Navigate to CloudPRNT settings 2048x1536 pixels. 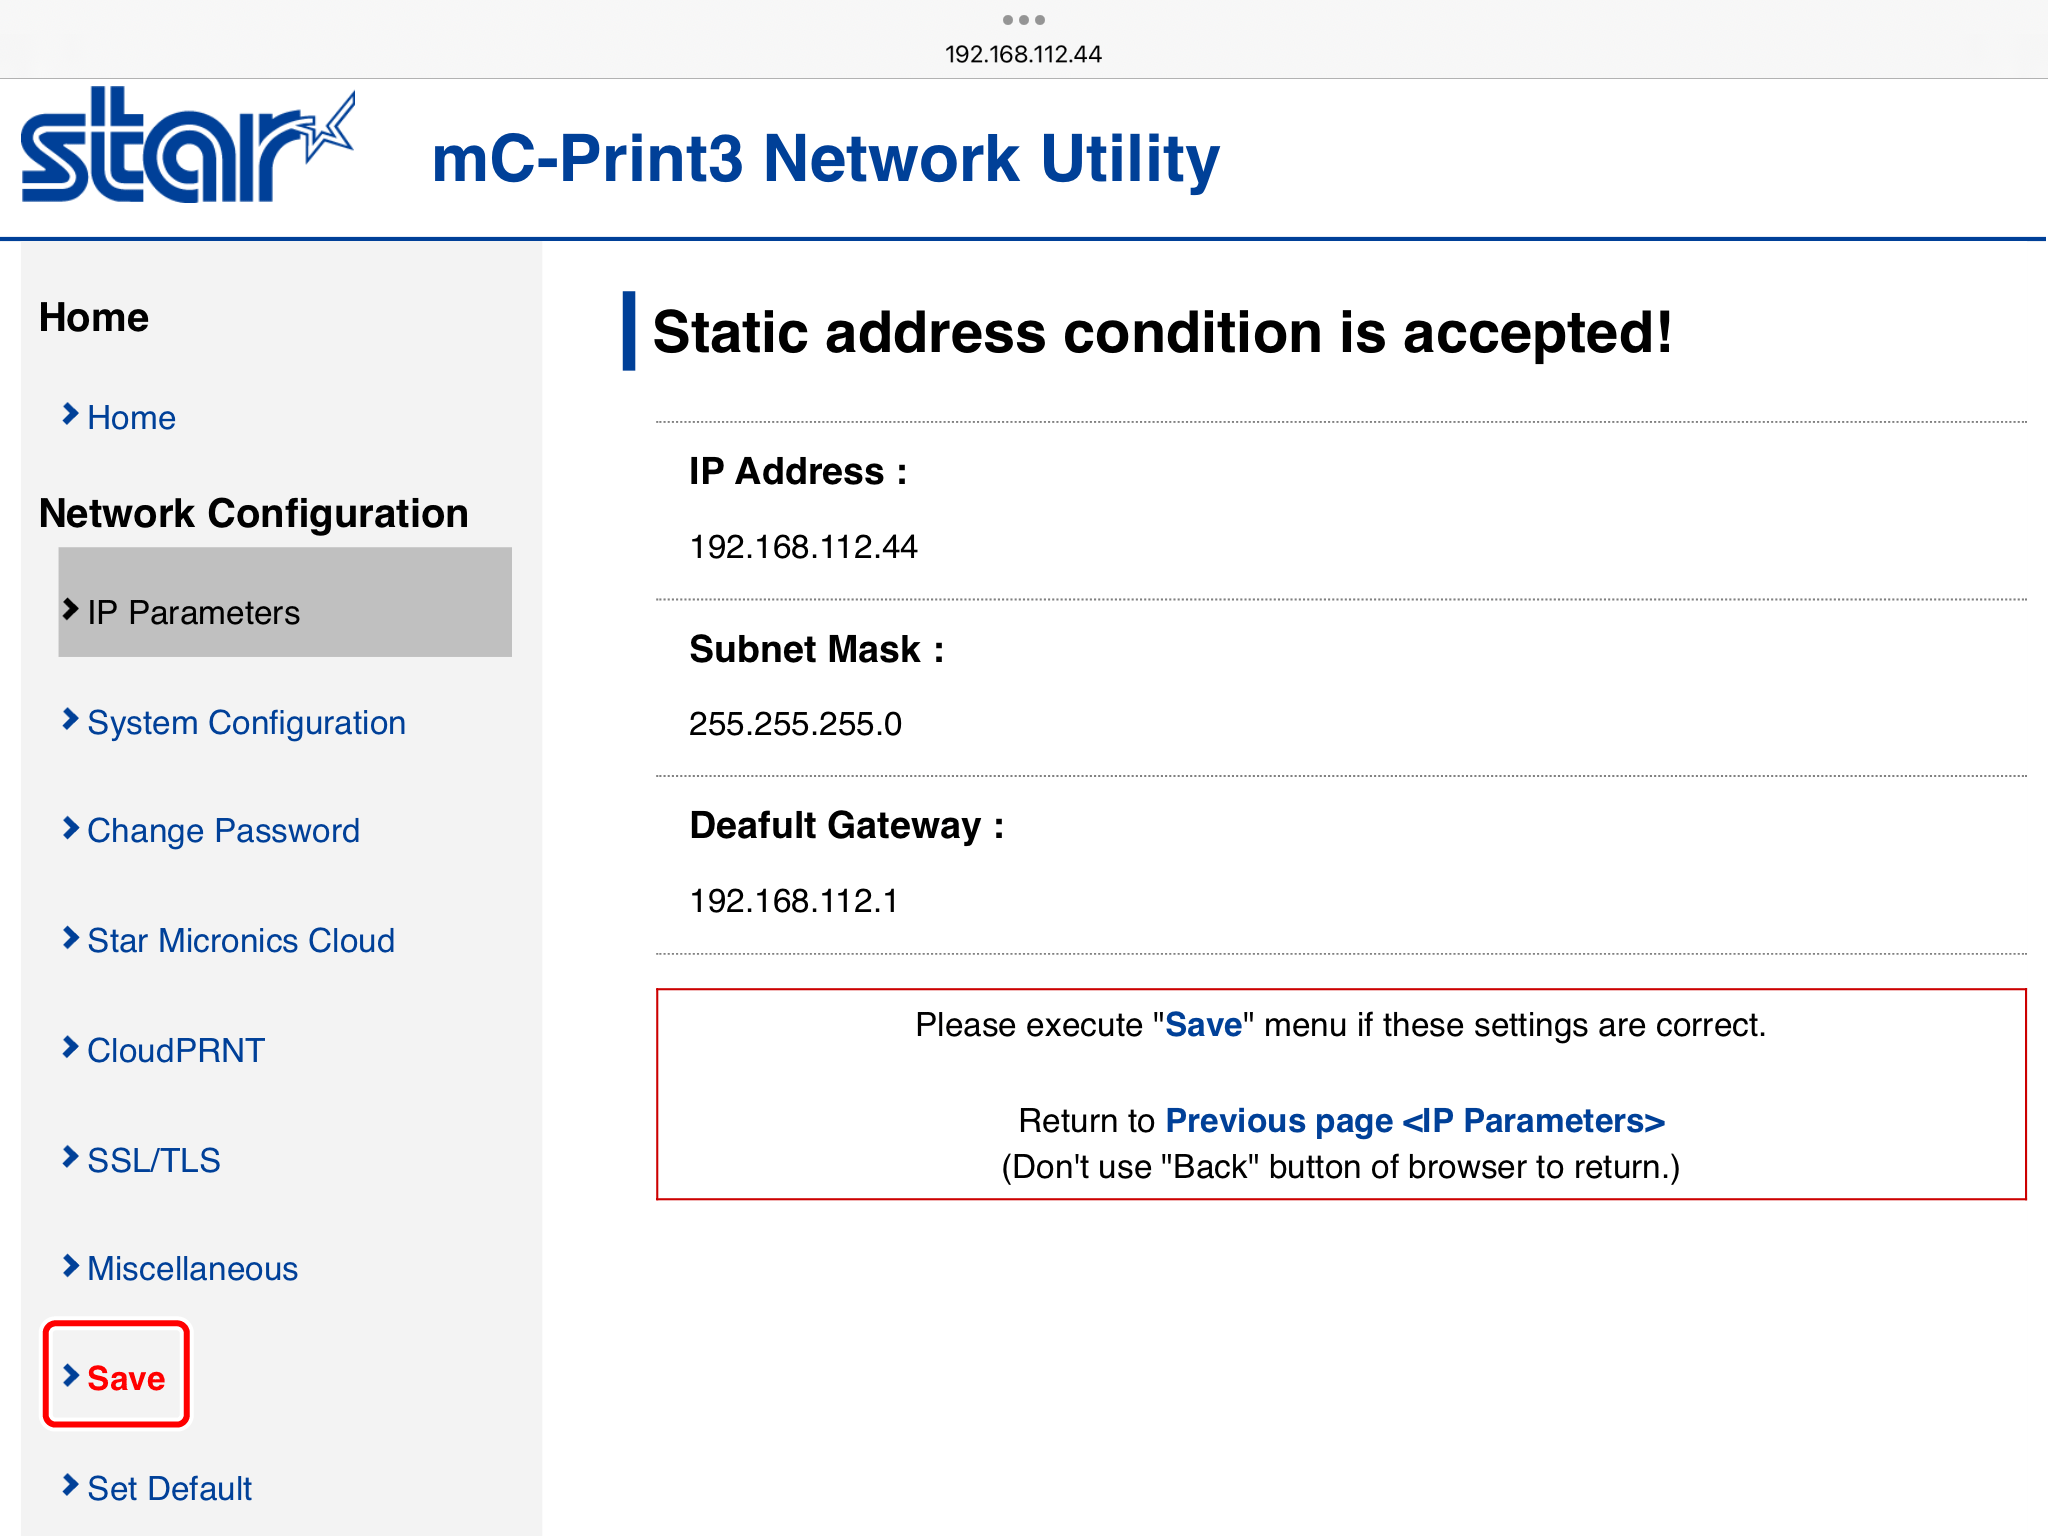[176, 1051]
